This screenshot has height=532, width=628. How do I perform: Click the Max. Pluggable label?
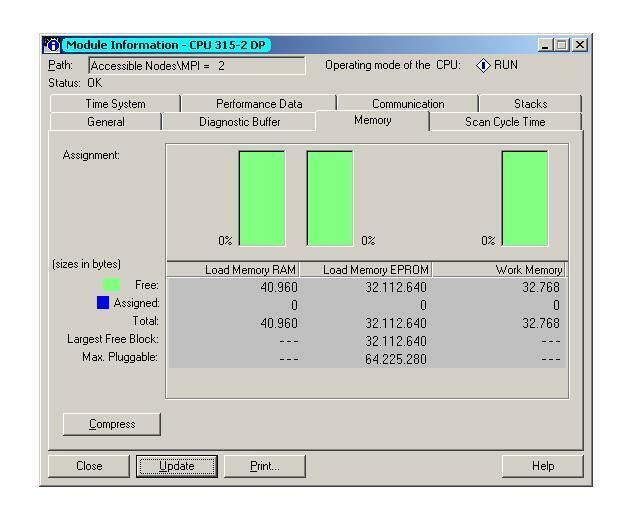coord(120,357)
